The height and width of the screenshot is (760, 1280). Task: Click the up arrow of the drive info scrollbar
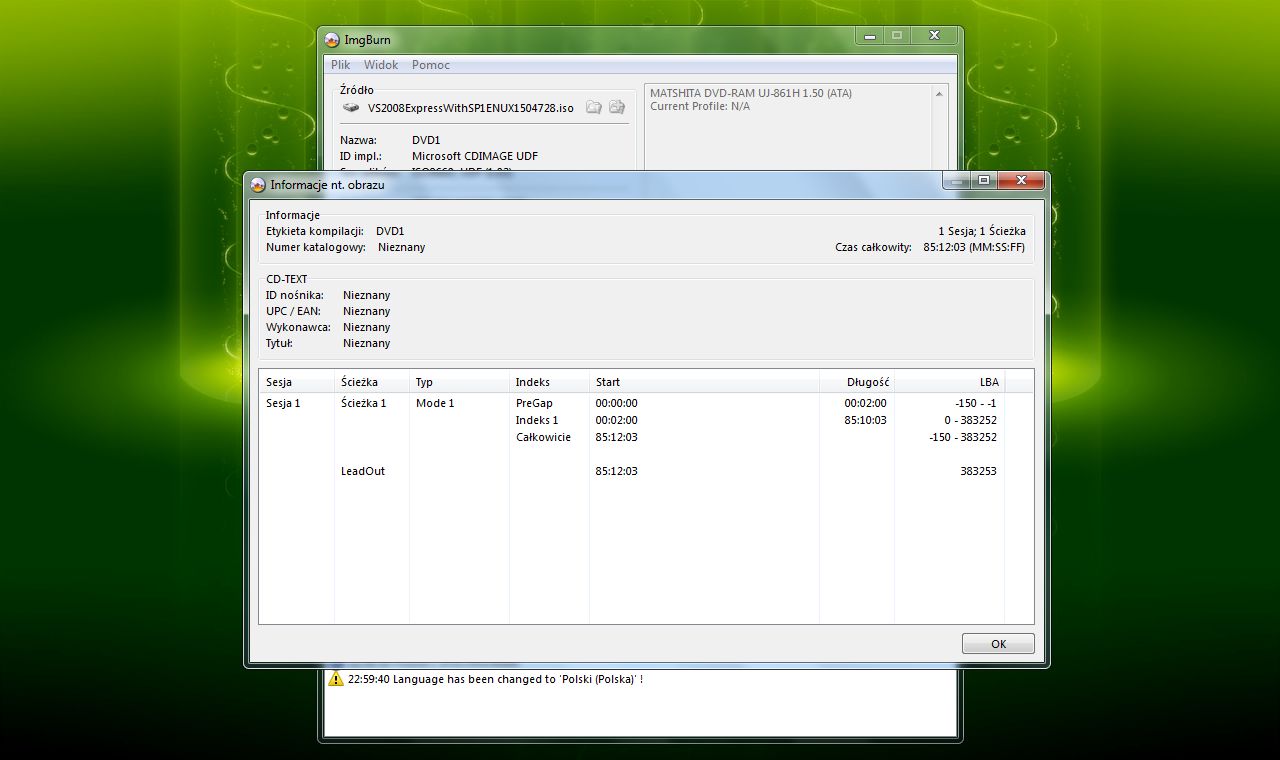[x=939, y=94]
